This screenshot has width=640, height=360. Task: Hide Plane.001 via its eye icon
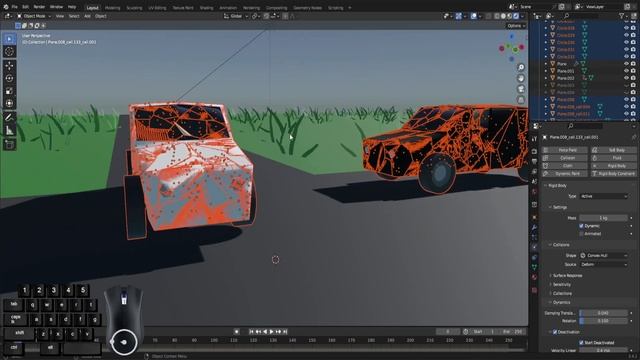[x=626, y=71]
